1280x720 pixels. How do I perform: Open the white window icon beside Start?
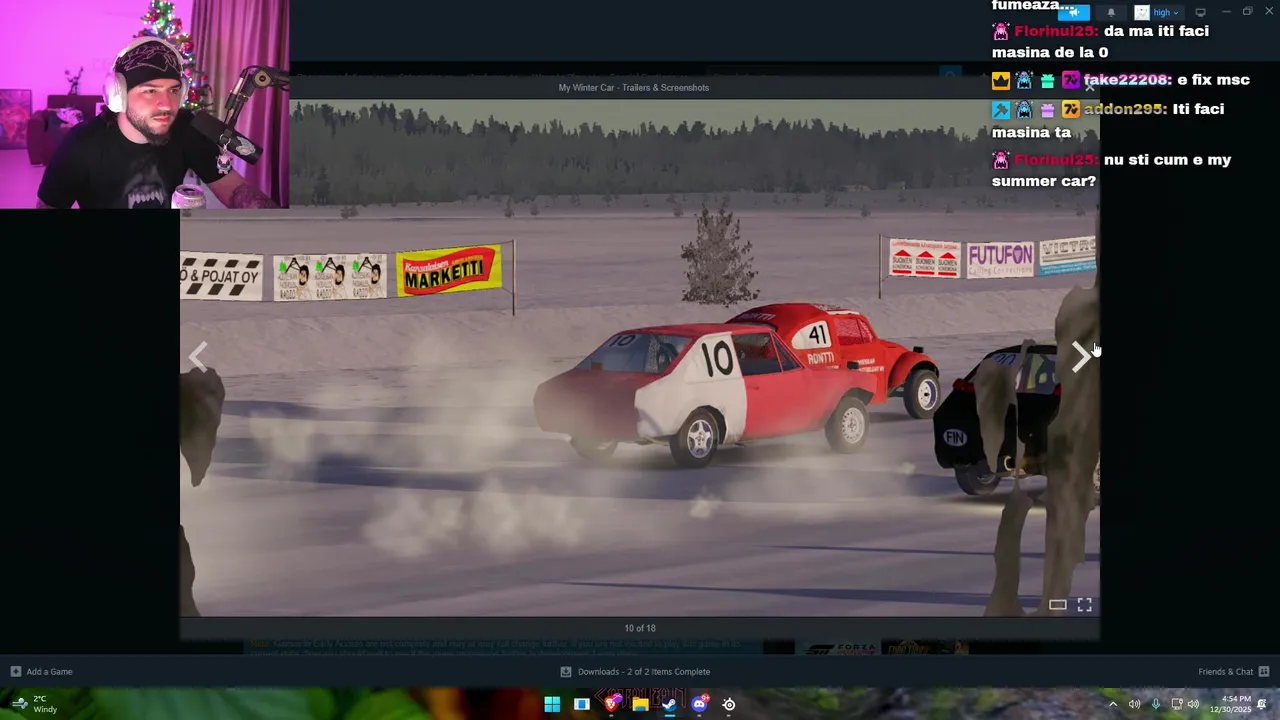(581, 704)
